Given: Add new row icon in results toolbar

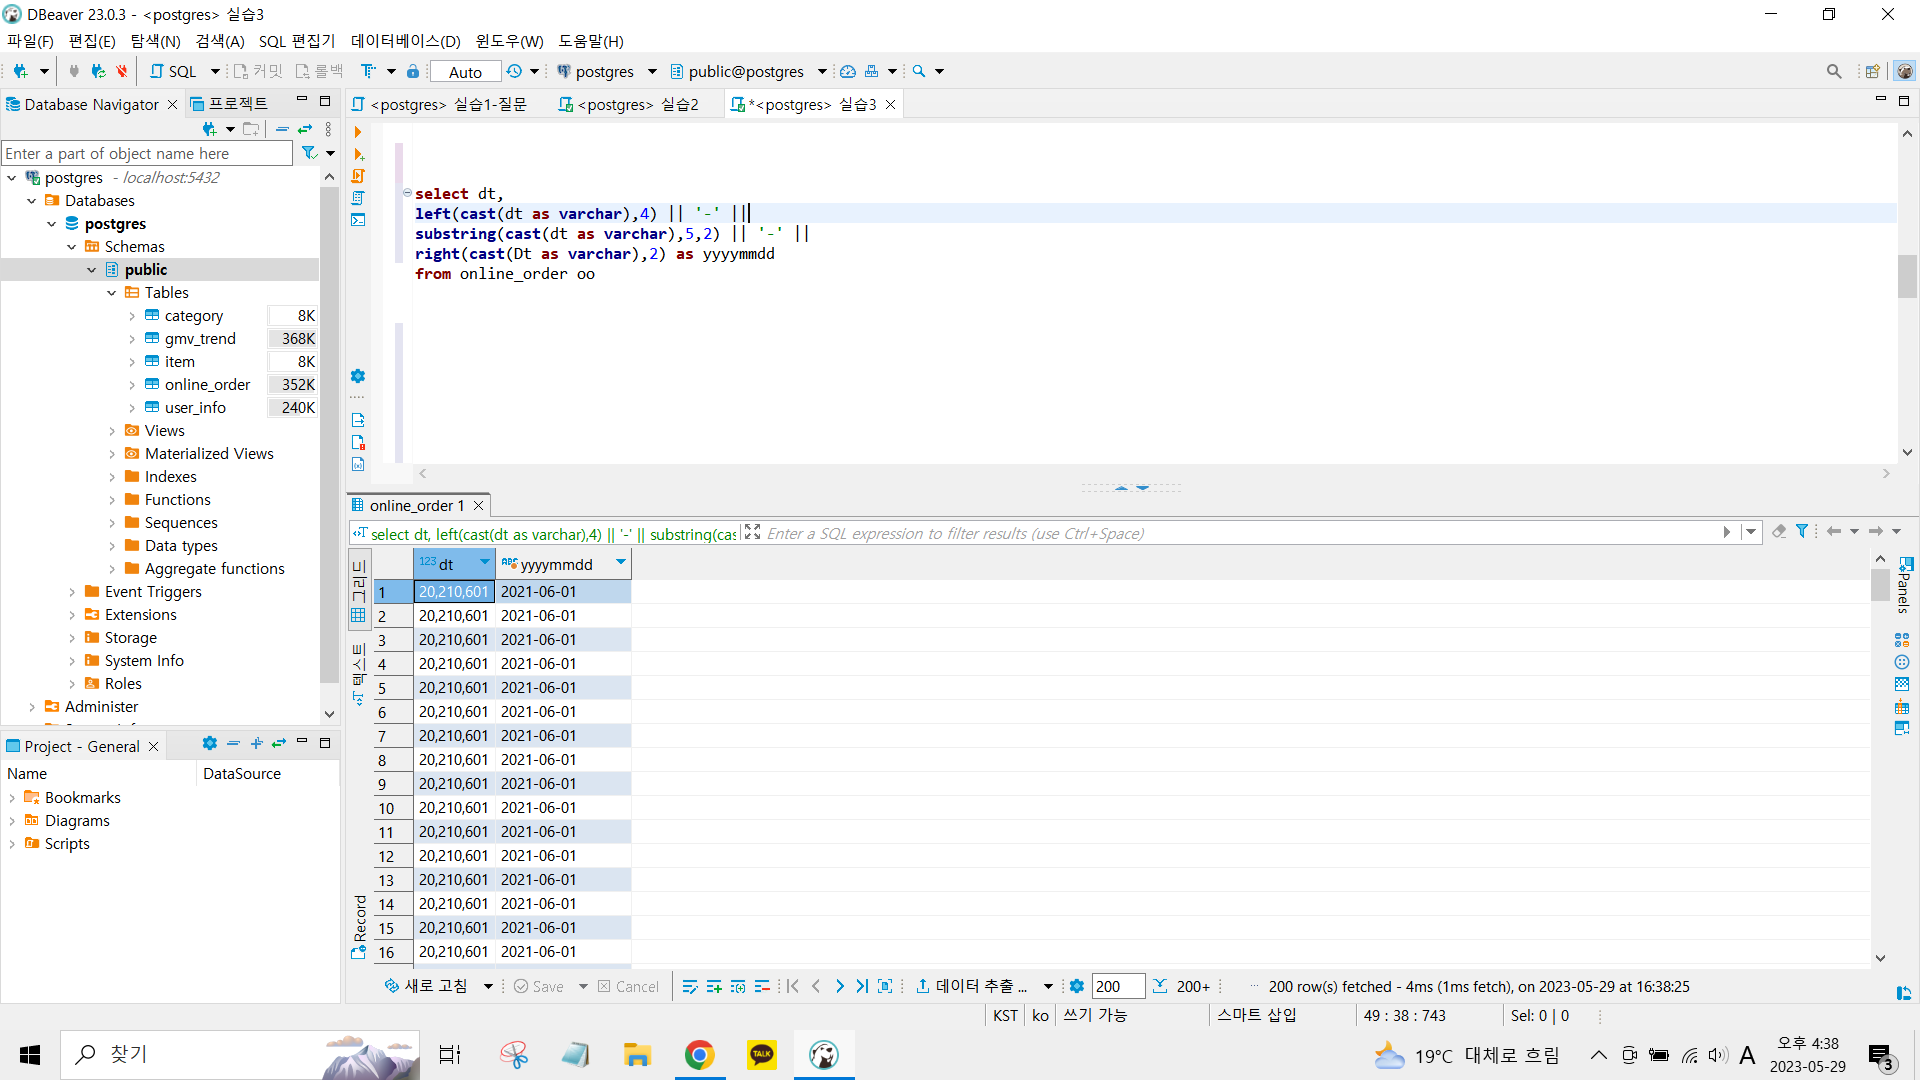Looking at the screenshot, I should click(714, 987).
